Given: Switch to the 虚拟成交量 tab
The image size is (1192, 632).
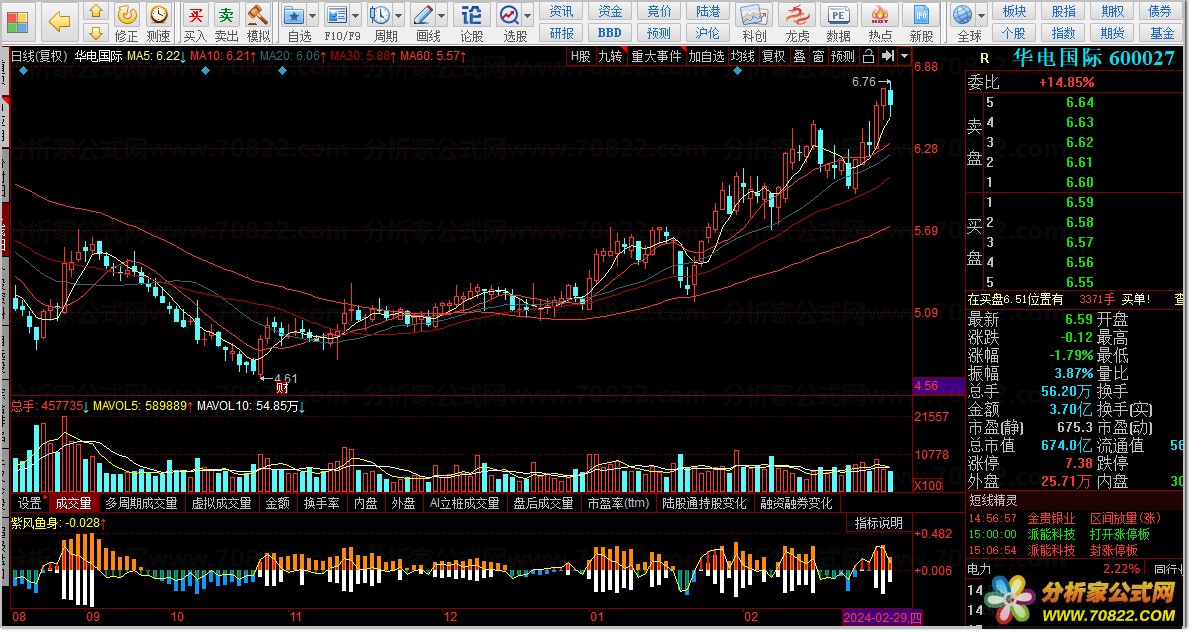Looking at the screenshot, I should [221, 503].
